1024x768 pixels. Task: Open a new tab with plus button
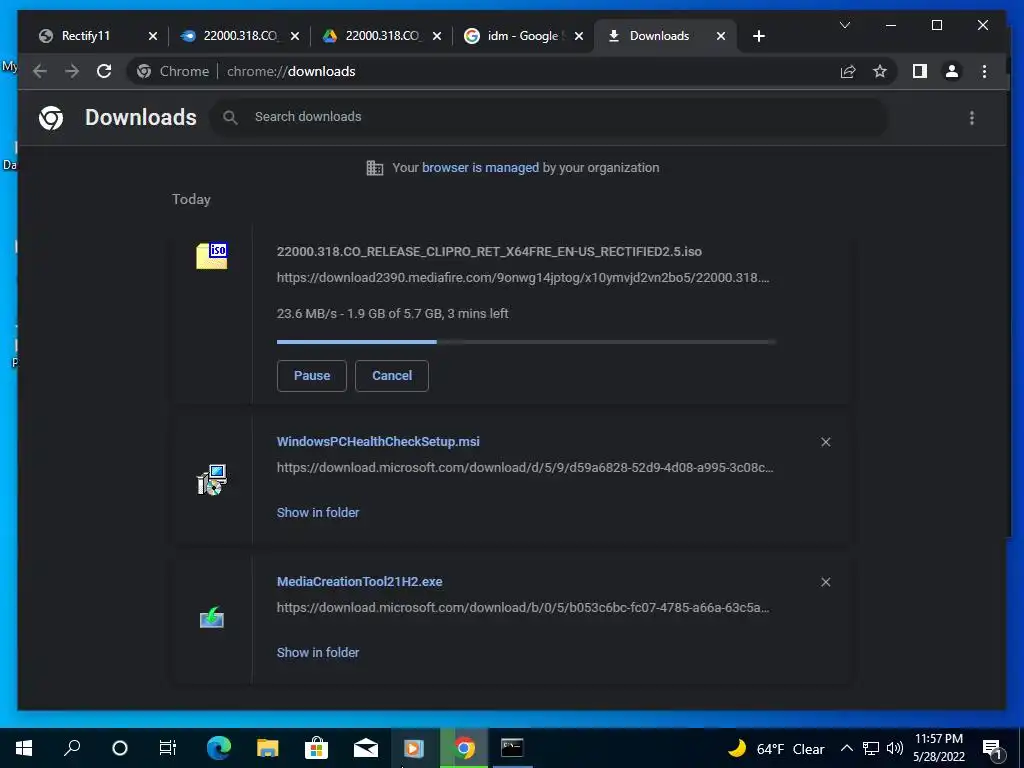click(x=758, y=36)
